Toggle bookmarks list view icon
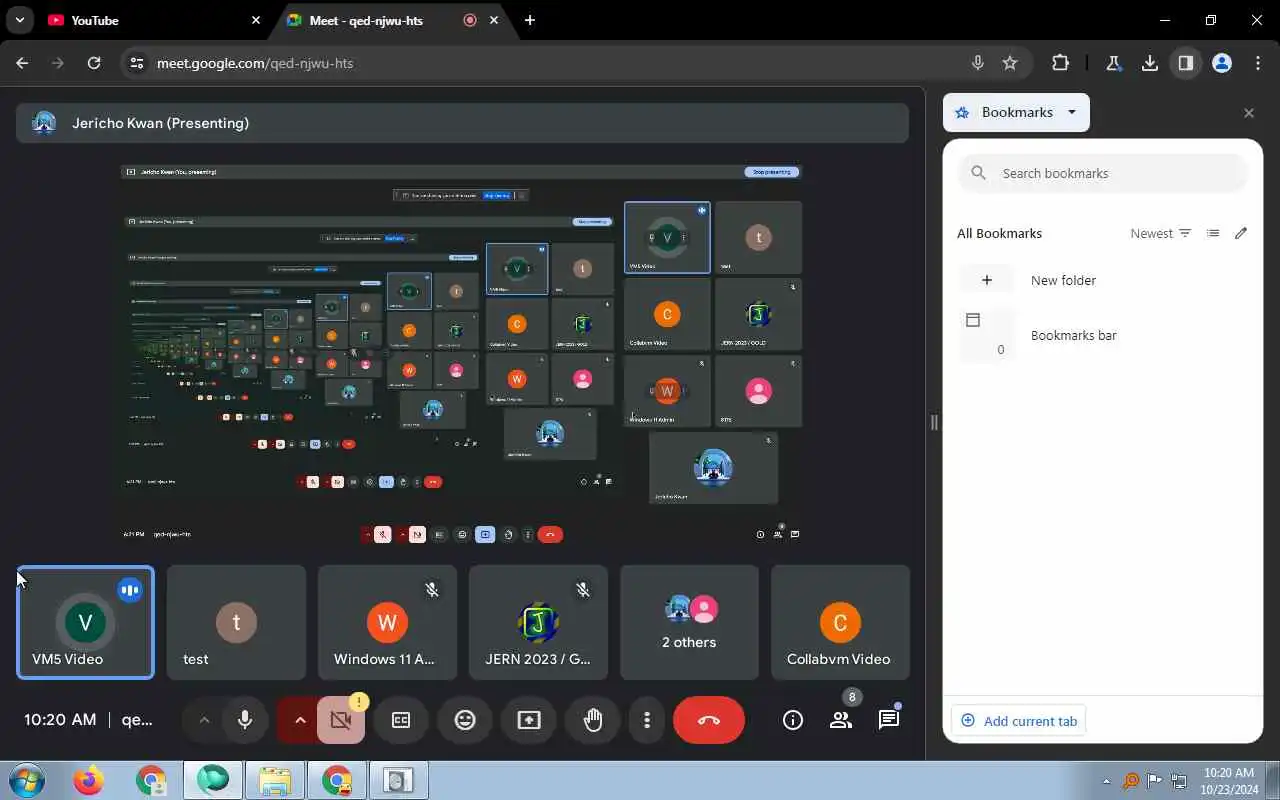Image resolution: width=1280 pixels, height=800 pixels. pos(1213,233)
